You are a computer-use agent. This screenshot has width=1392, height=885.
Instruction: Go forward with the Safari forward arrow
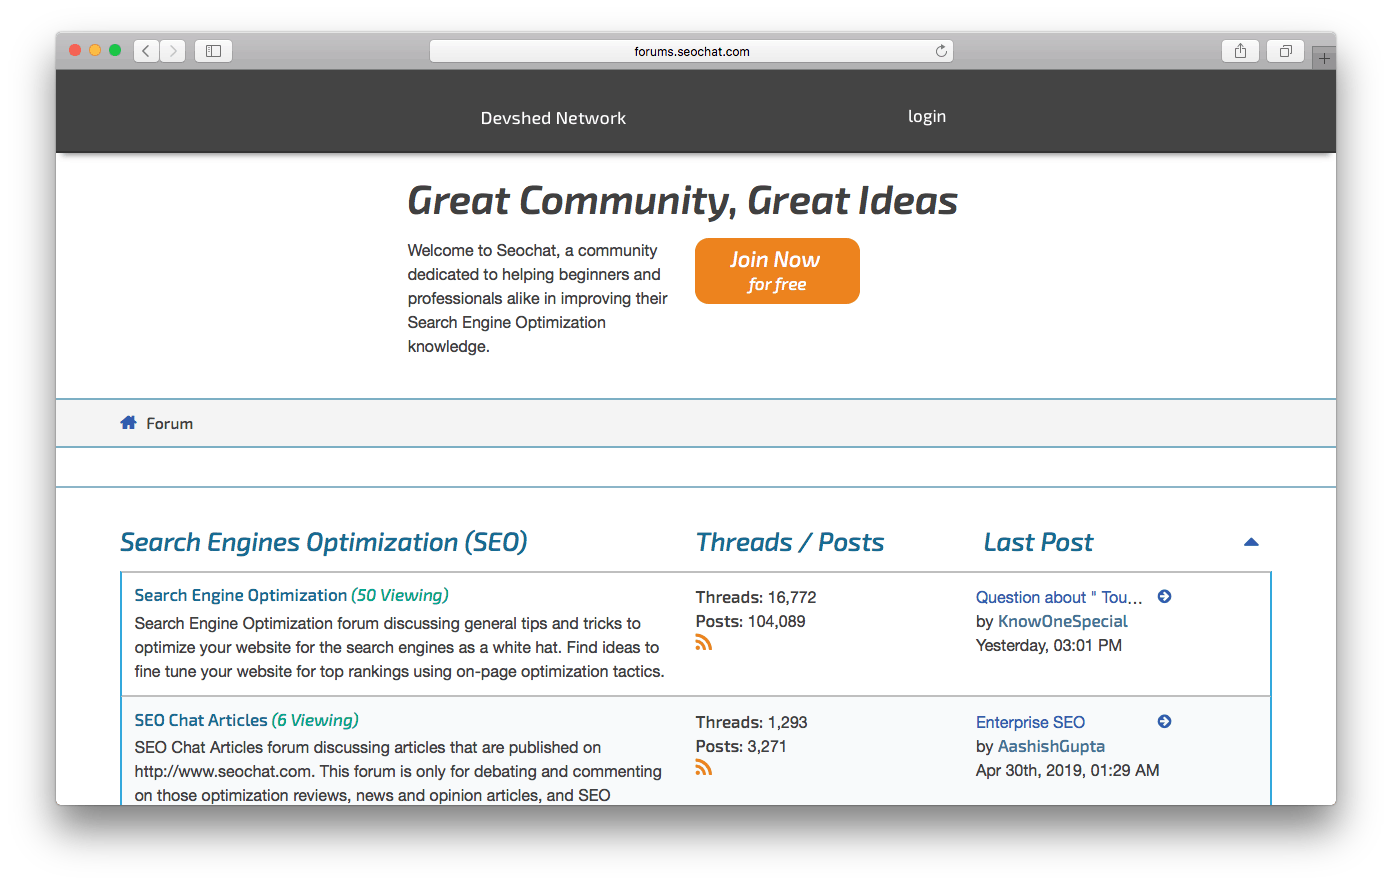tap(172, 51)
